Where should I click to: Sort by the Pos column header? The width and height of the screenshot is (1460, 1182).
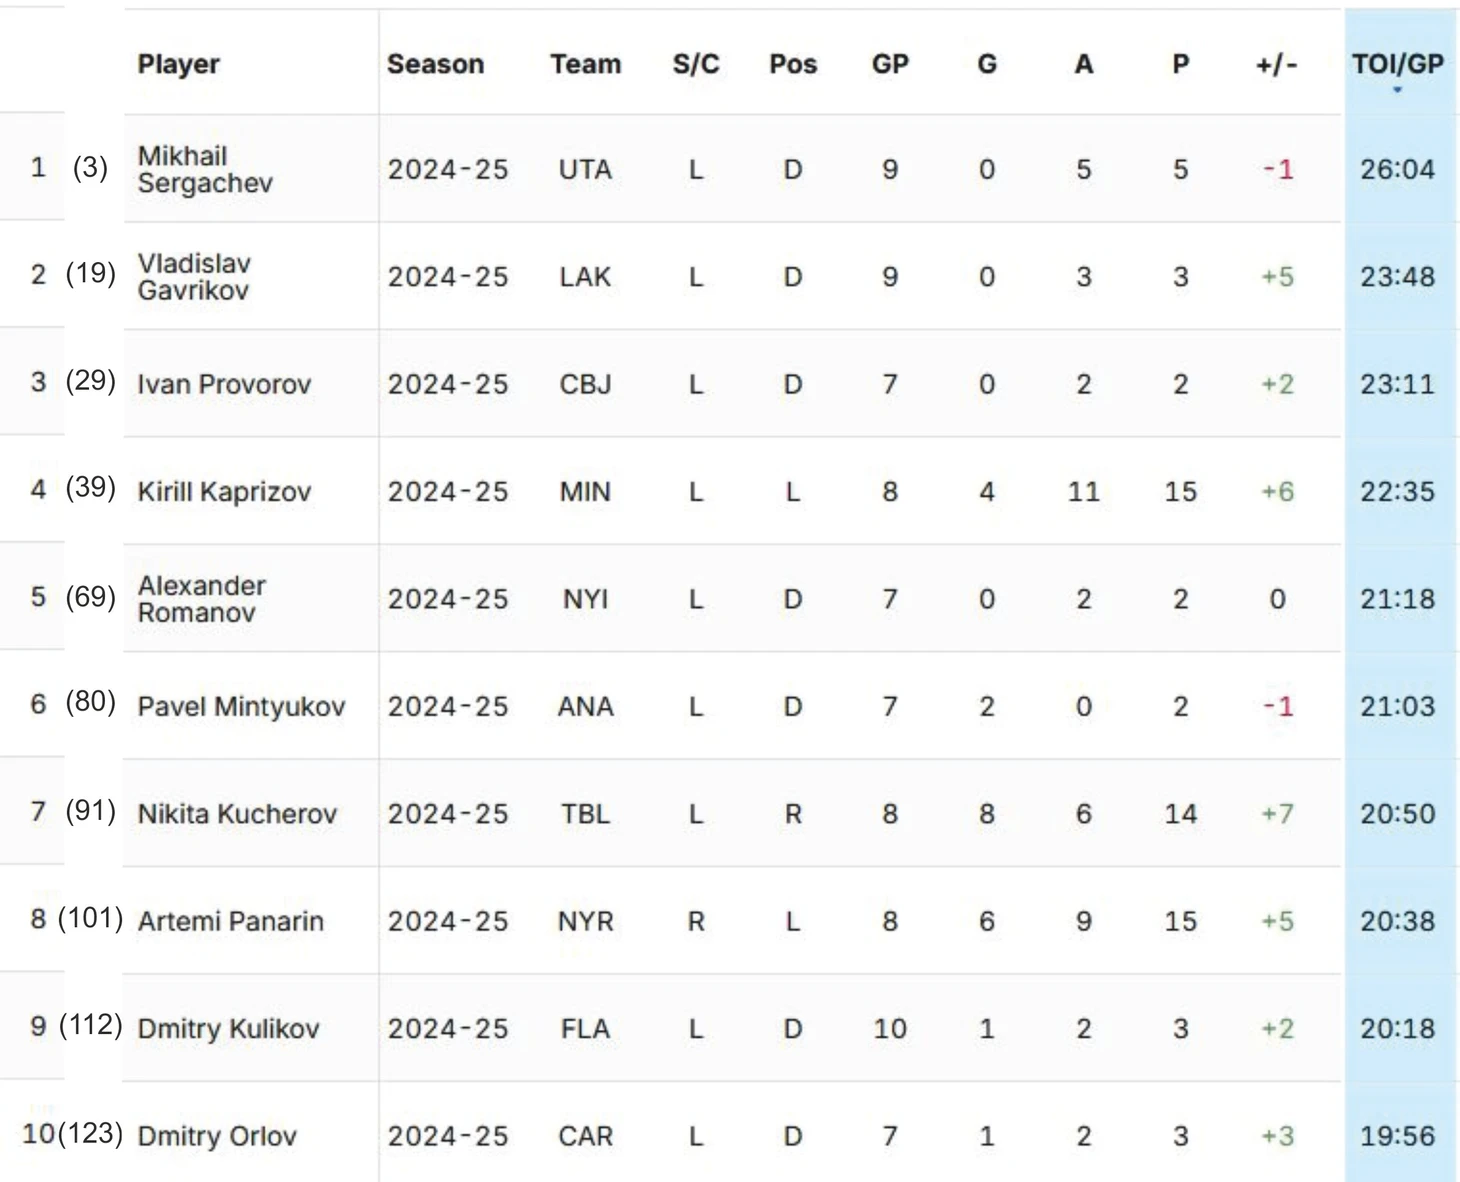(x=793, y=64)
